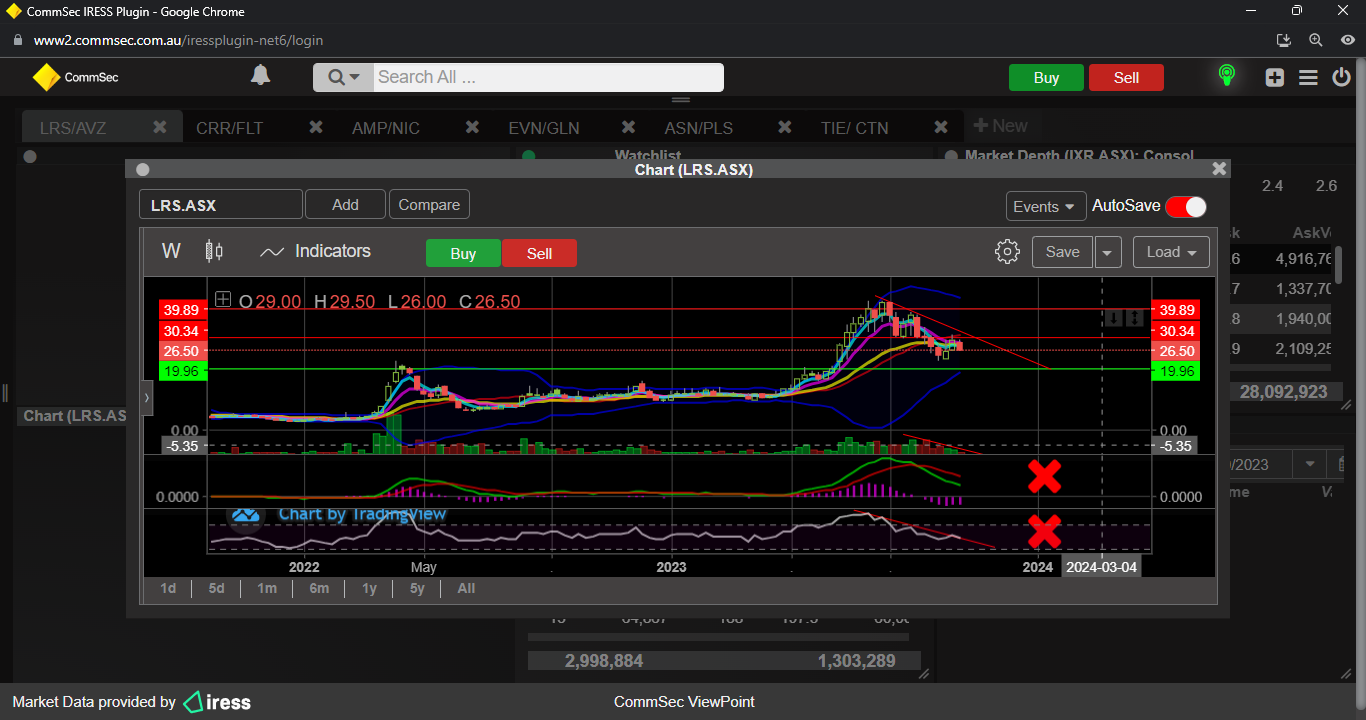
Task: Expand the Events dropdown
Action: pyautogui.click(x=1045, y=206)
